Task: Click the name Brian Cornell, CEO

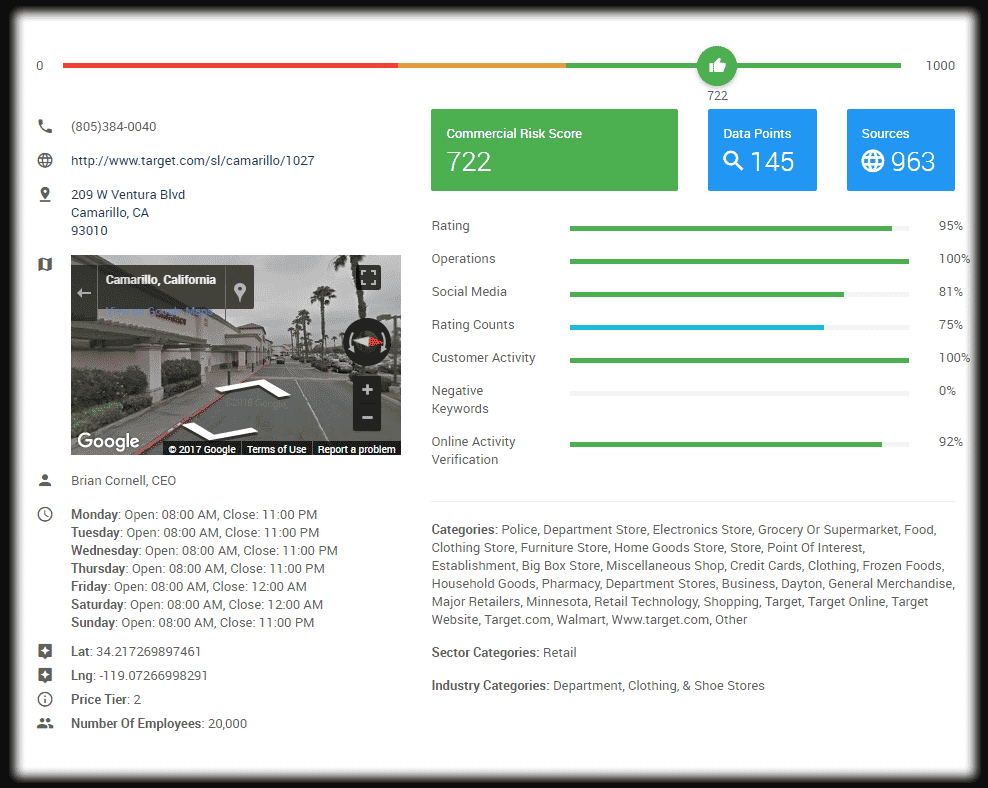Action: pos(124,481)
